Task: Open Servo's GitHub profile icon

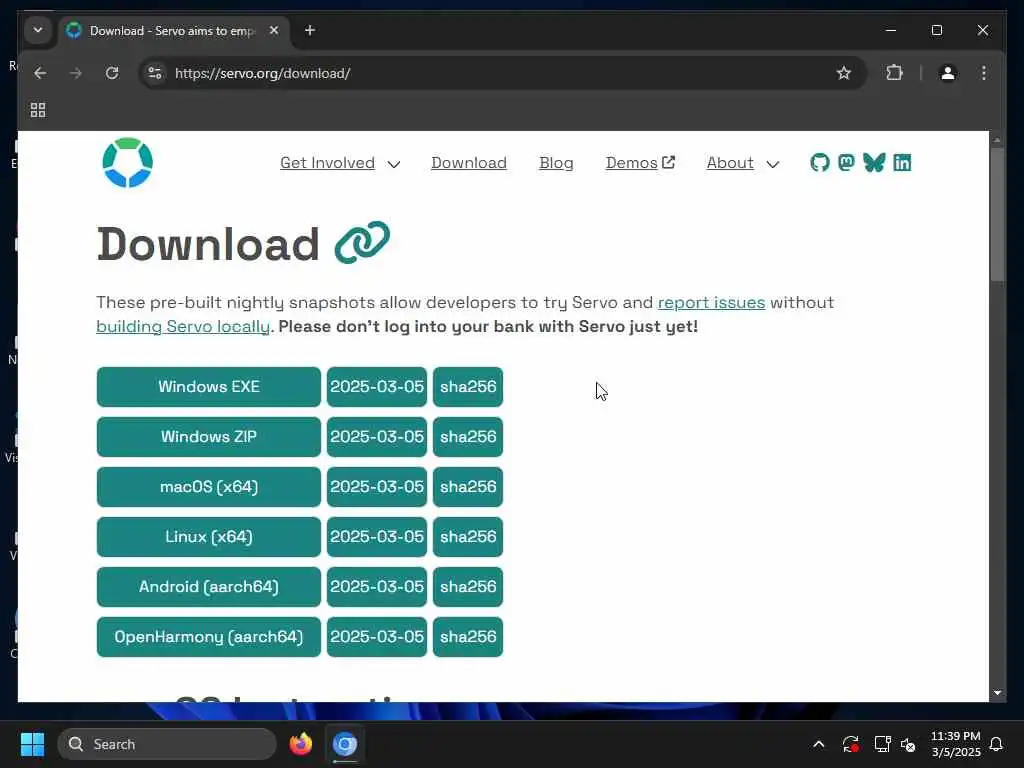Action: [x=820, y=163]
